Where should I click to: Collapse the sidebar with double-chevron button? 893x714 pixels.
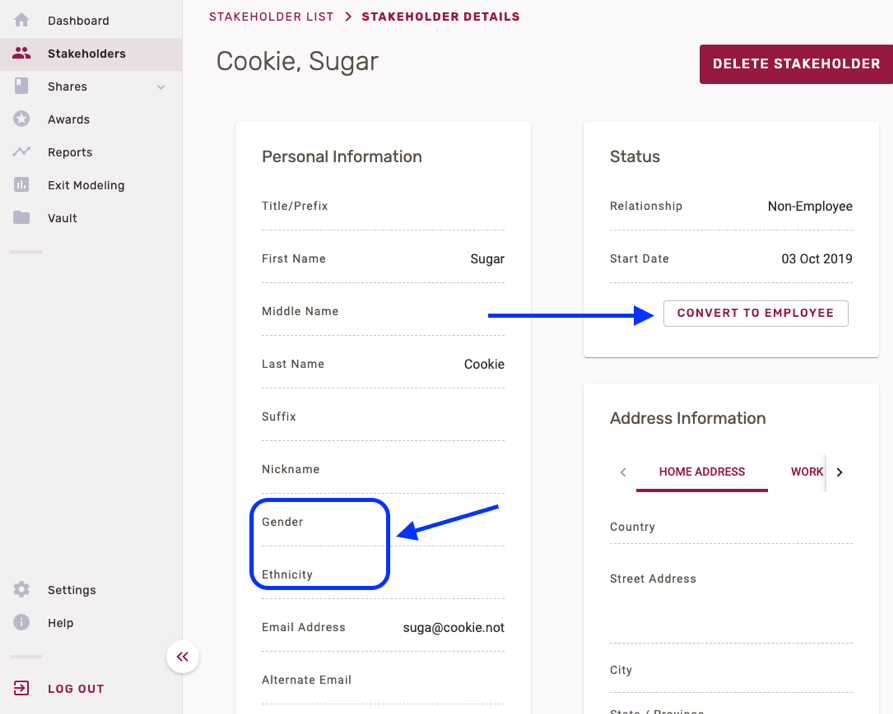182,657
